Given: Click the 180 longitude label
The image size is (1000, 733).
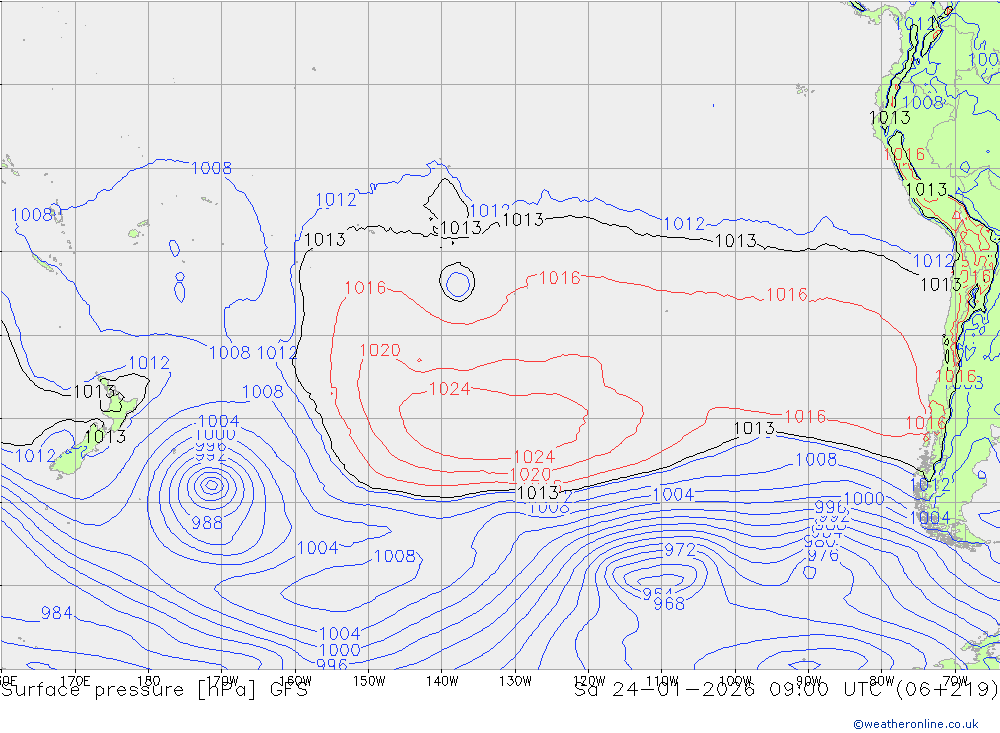Looking at the screenshot, I should [148, 680].
